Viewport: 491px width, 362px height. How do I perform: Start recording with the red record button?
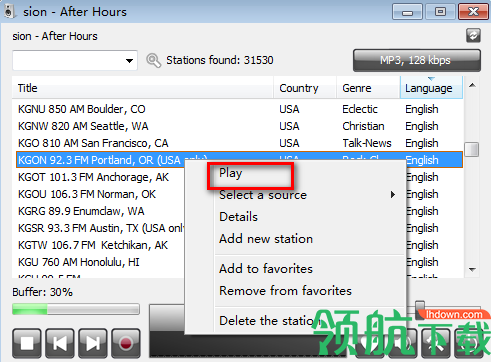[x=126, y=343]
